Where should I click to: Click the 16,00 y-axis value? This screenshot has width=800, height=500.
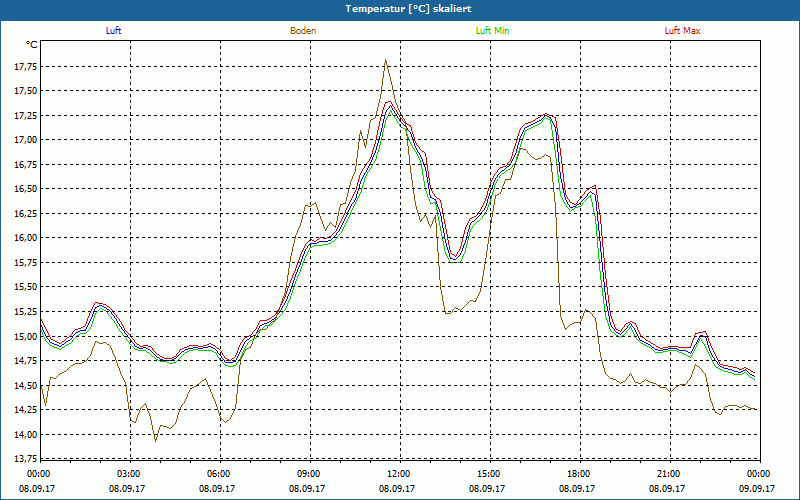(26, 238)
